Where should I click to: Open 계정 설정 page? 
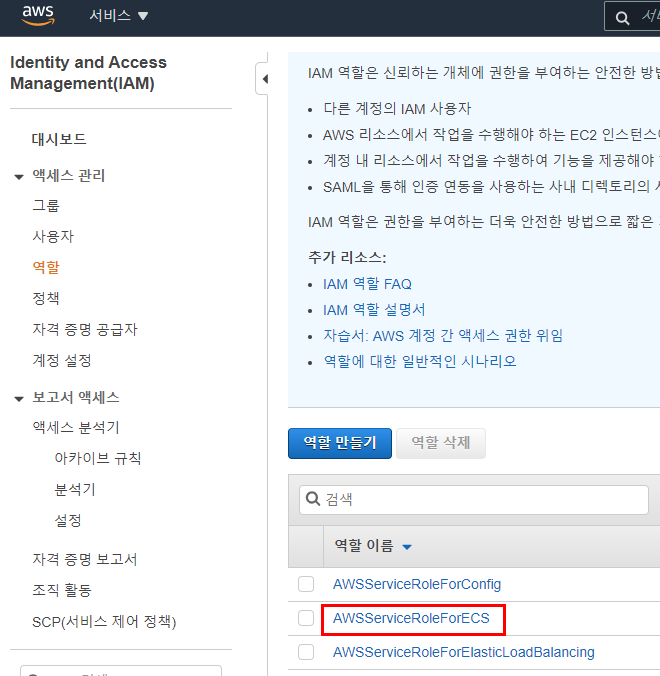[62, 360]
